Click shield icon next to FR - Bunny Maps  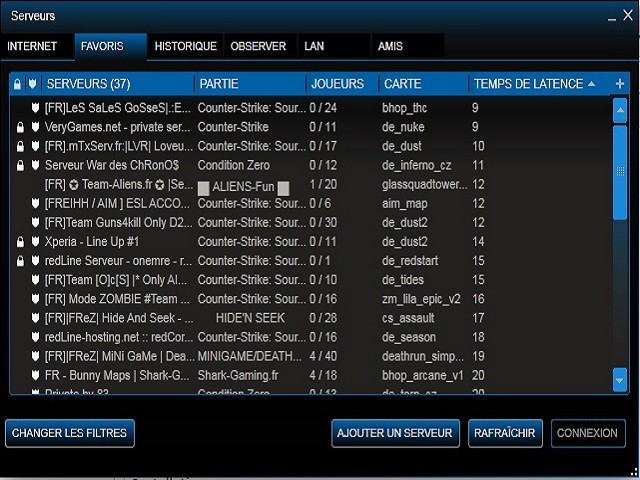pyautogui.click(x=36, y=375)
